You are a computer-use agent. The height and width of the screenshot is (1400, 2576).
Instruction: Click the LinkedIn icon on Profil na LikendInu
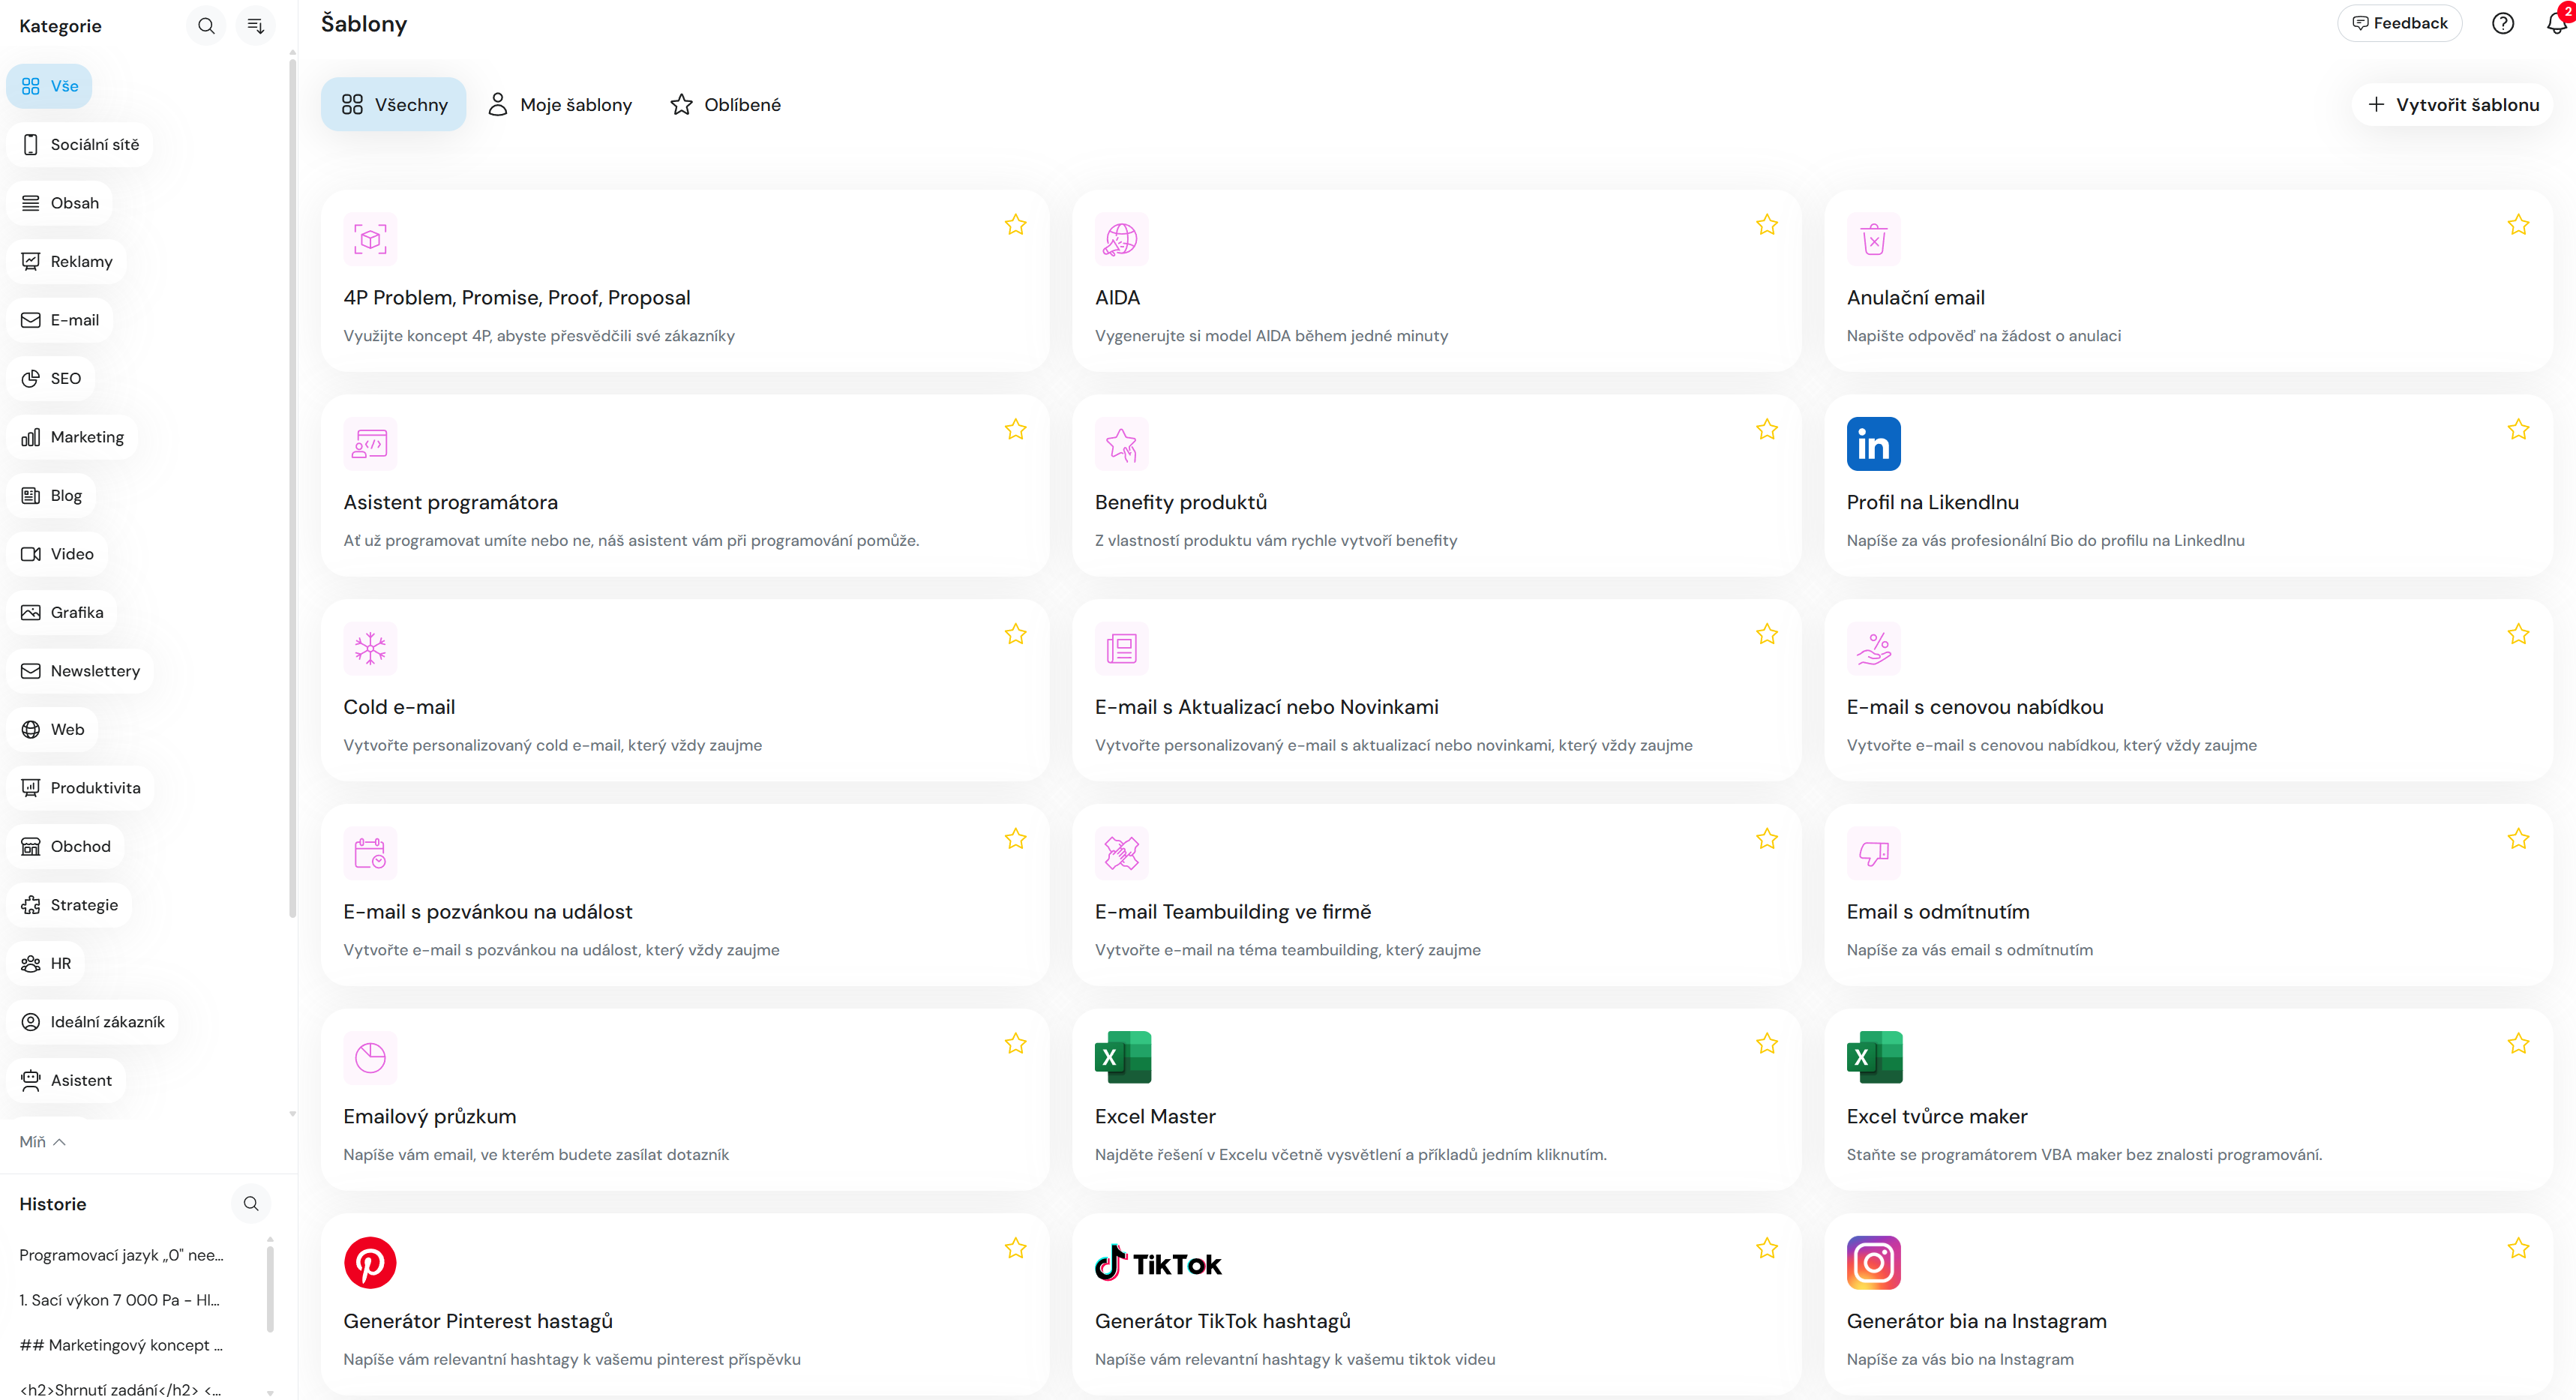[1873, 444]
